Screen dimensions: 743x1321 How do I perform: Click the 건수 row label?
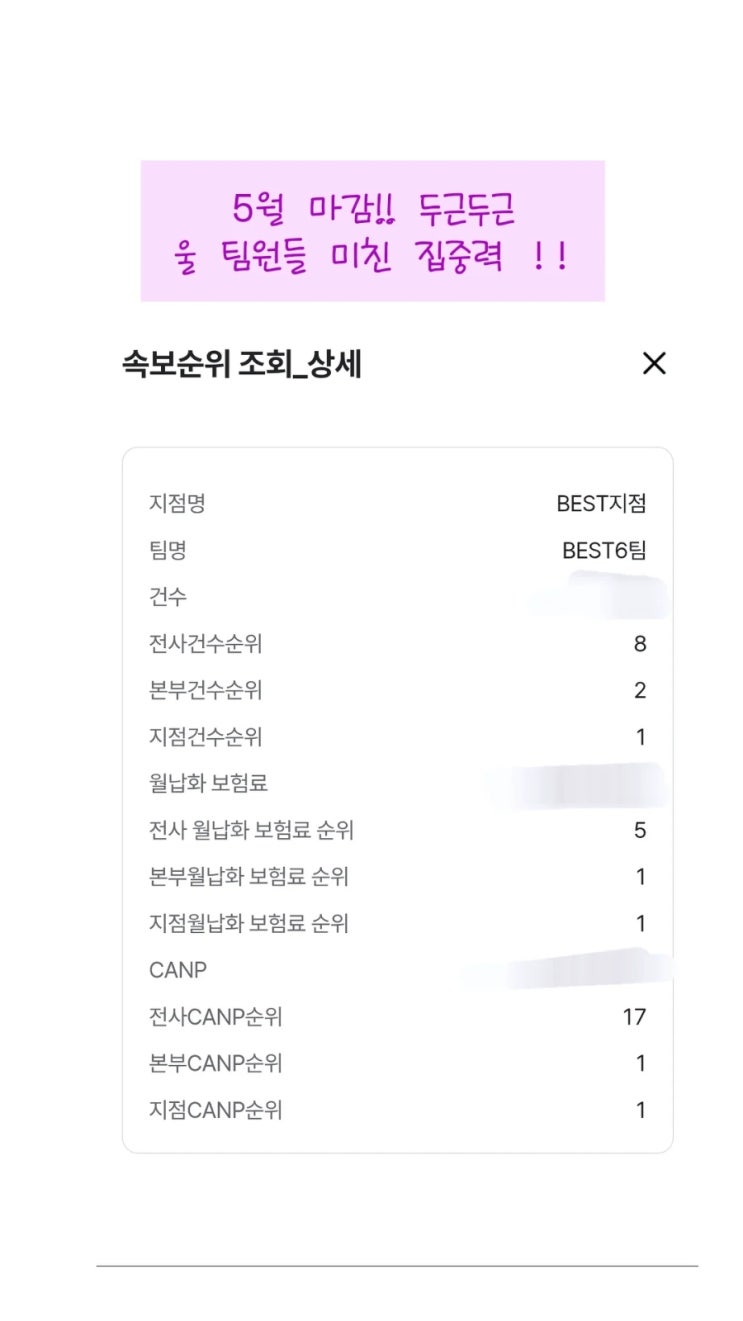(x=167, y=597)
